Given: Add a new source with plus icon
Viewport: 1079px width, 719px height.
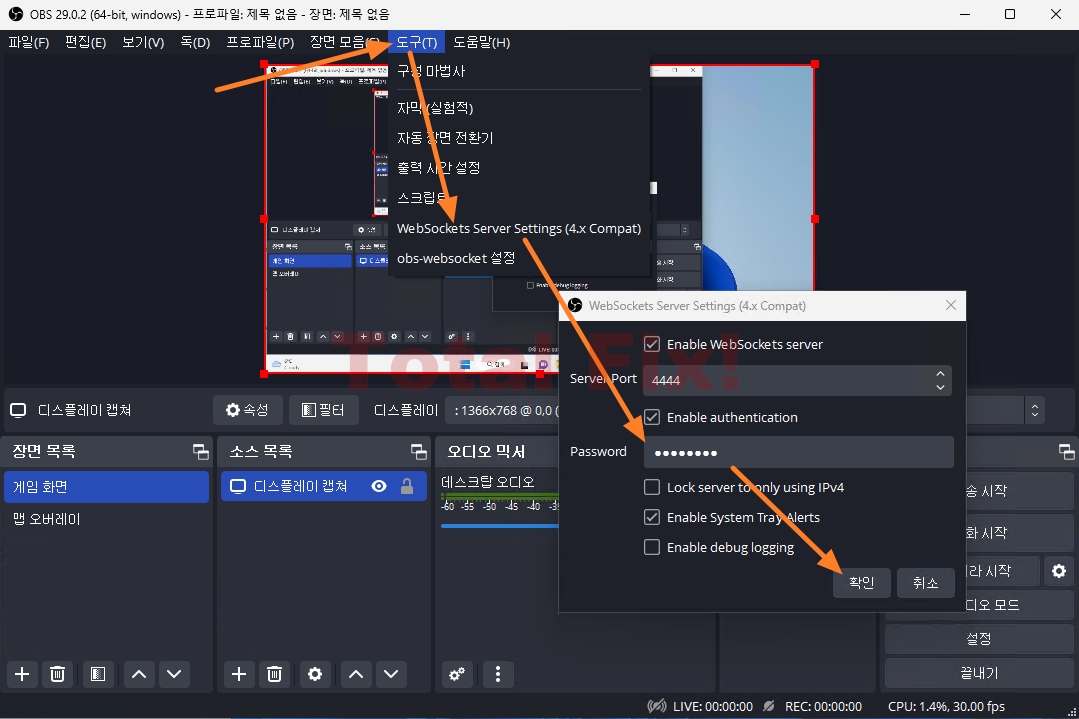Looking at the screenshot, I should tap(239, 674).
